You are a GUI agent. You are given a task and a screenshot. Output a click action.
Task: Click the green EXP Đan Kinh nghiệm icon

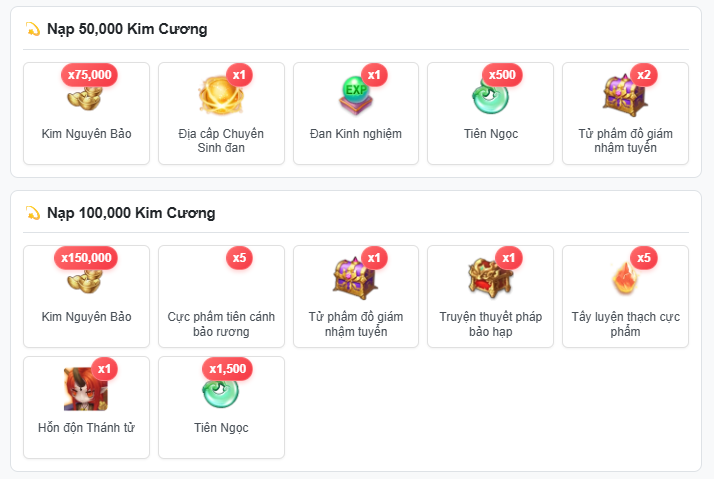[x=356, y=95]
